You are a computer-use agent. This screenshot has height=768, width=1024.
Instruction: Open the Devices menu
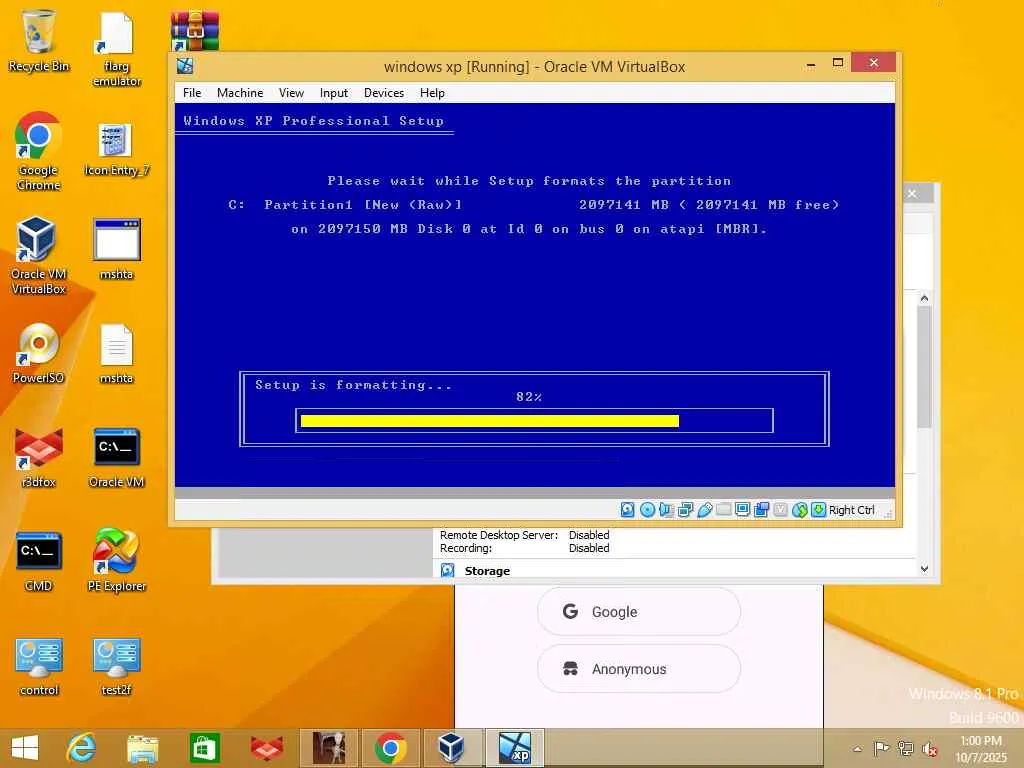pyautogui.click(x=384, y=93)
